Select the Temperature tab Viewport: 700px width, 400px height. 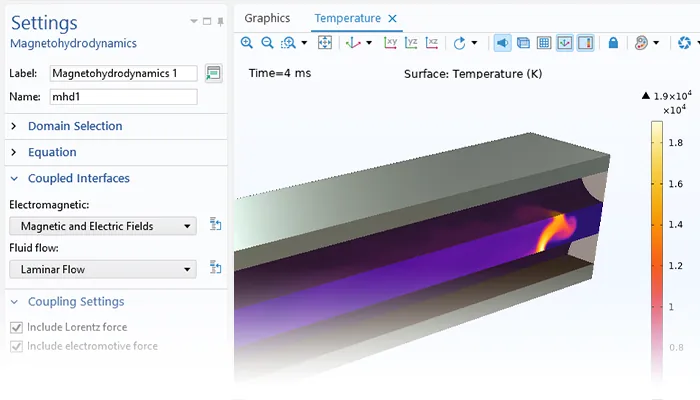tap(348, 18)
